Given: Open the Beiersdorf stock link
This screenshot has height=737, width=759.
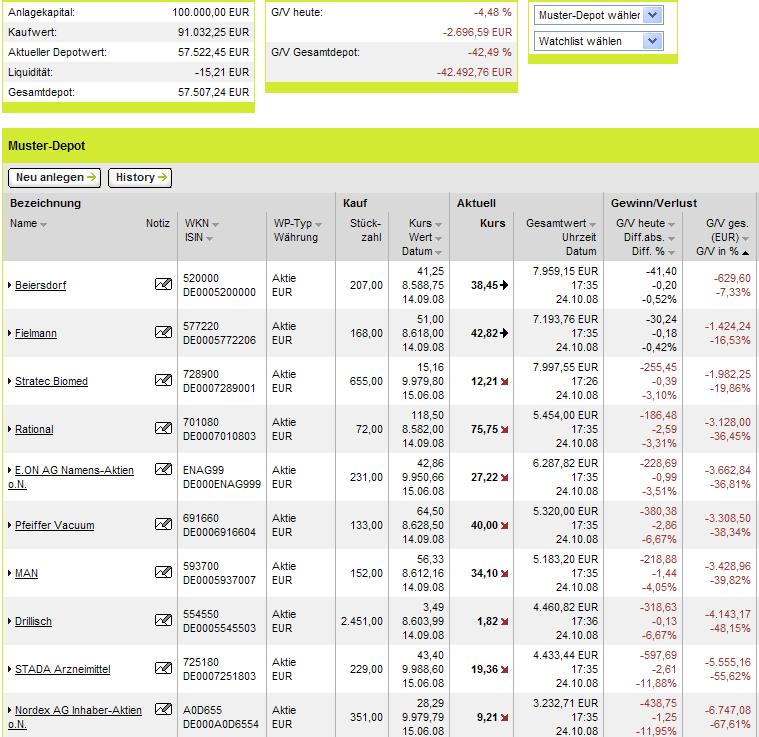Looking at the screenshot, I should coord(40,286).
